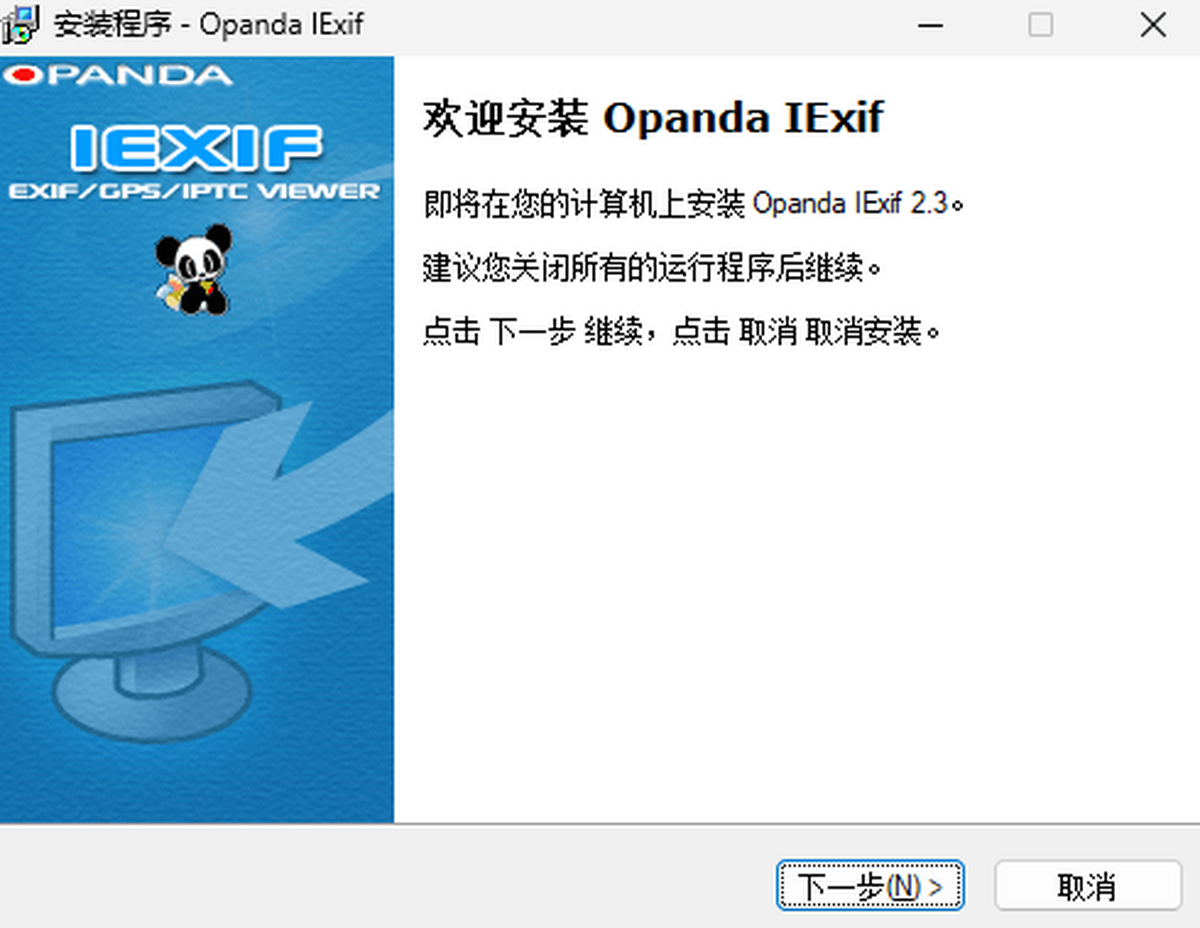Click the panda mascot icon
The image size is (1200, 928).
tap(194, 270)
